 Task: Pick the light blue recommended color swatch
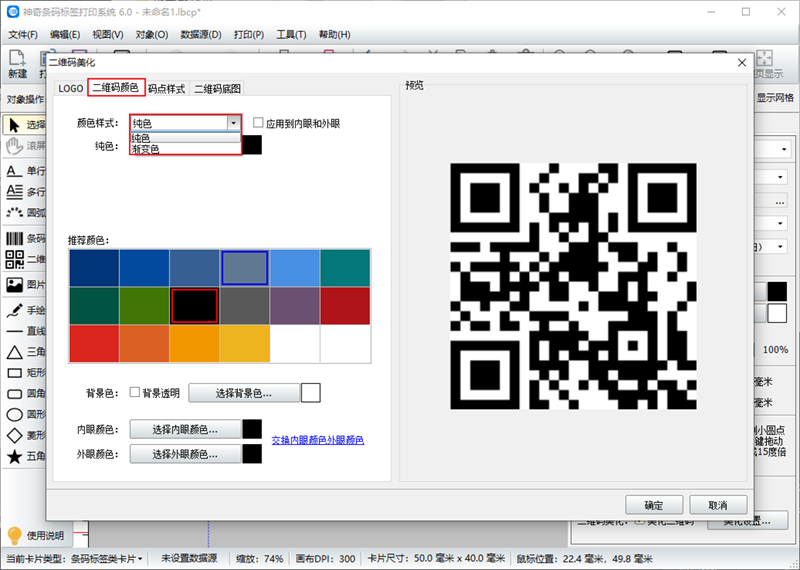295,268
